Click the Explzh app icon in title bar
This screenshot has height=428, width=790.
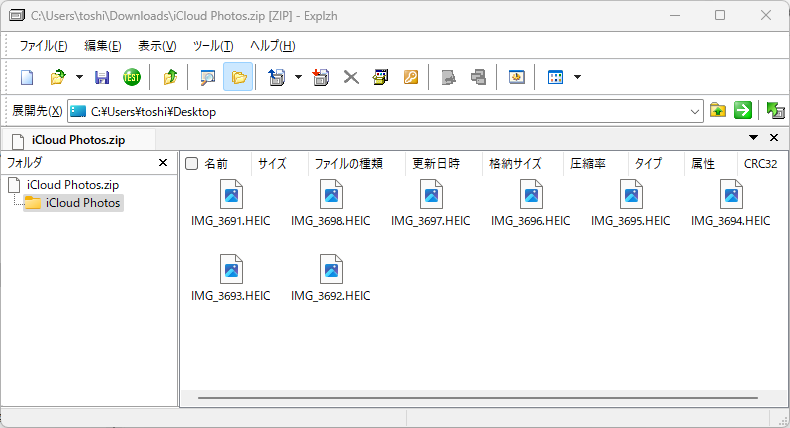click(x=17, y=16)
